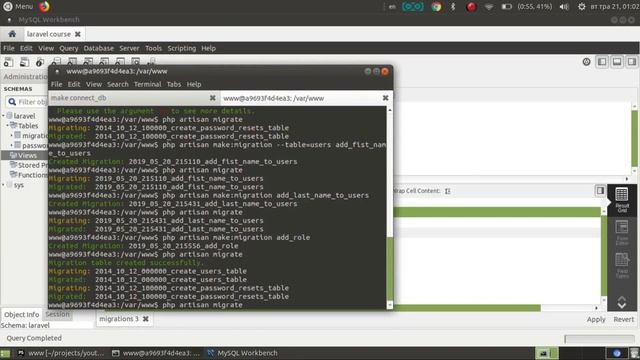Click the volume speaker tray icon

click(x=564, y=7)
